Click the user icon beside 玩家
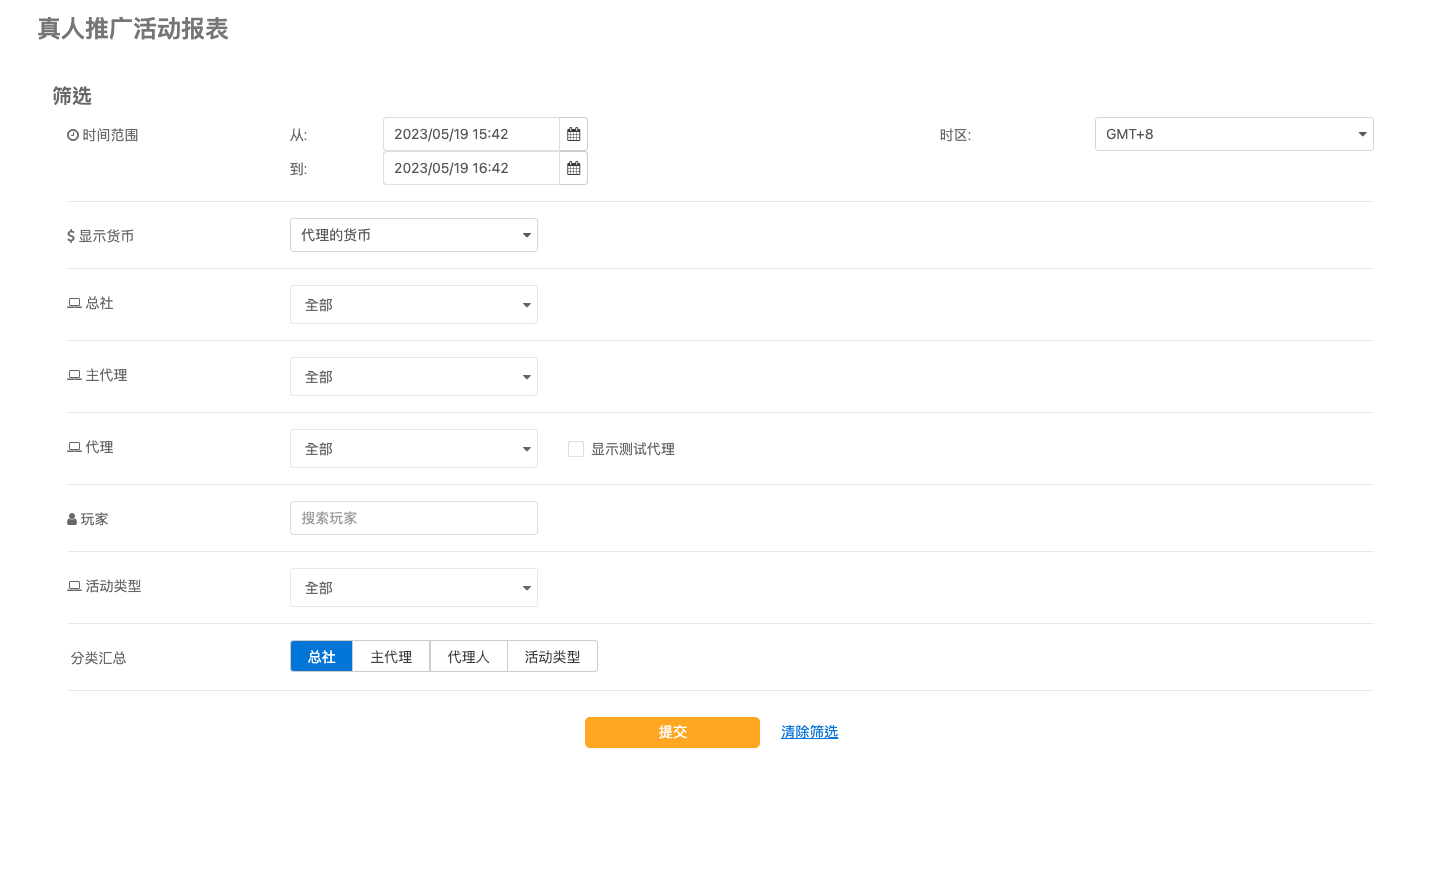1436x874 pixels. pyautogui.click(x=72, y=519)
